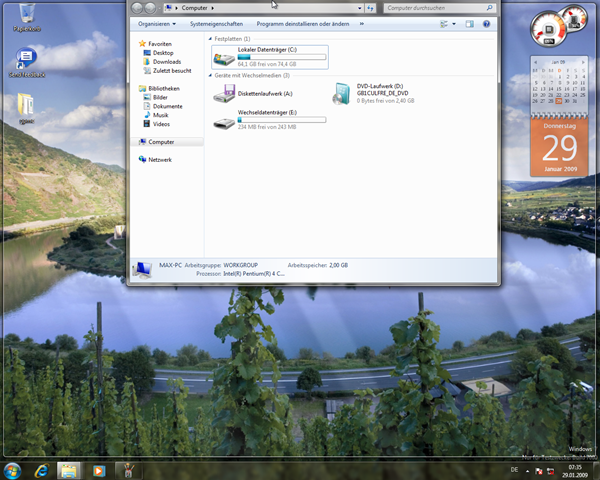Click the Start orb button
This screenshot has height=480, width=600.
point(12,470)
